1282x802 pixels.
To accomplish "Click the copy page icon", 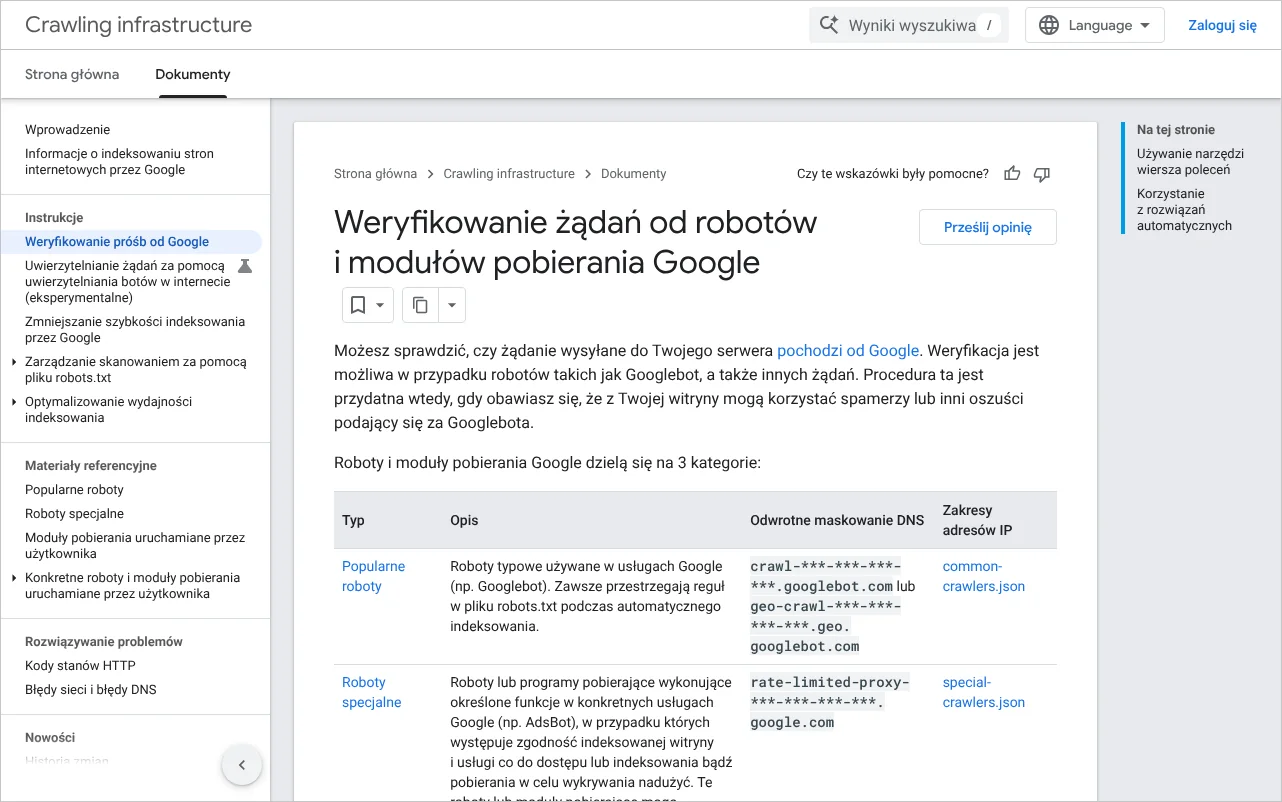I will pos(421,305).
